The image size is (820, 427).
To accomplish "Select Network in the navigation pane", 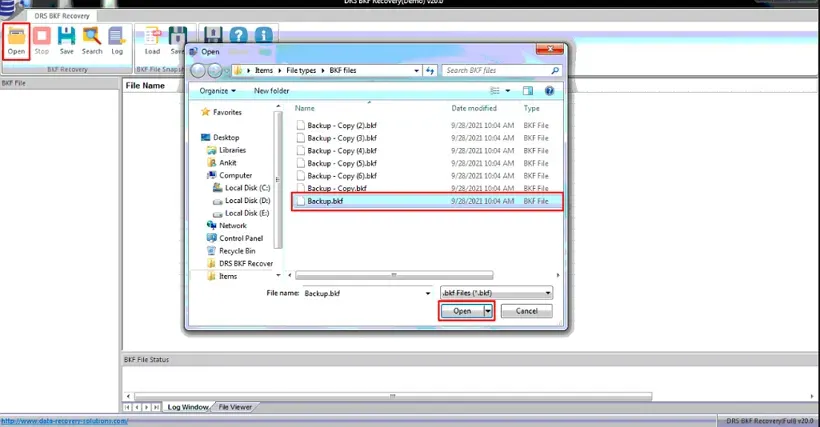I will pos(227,225).
